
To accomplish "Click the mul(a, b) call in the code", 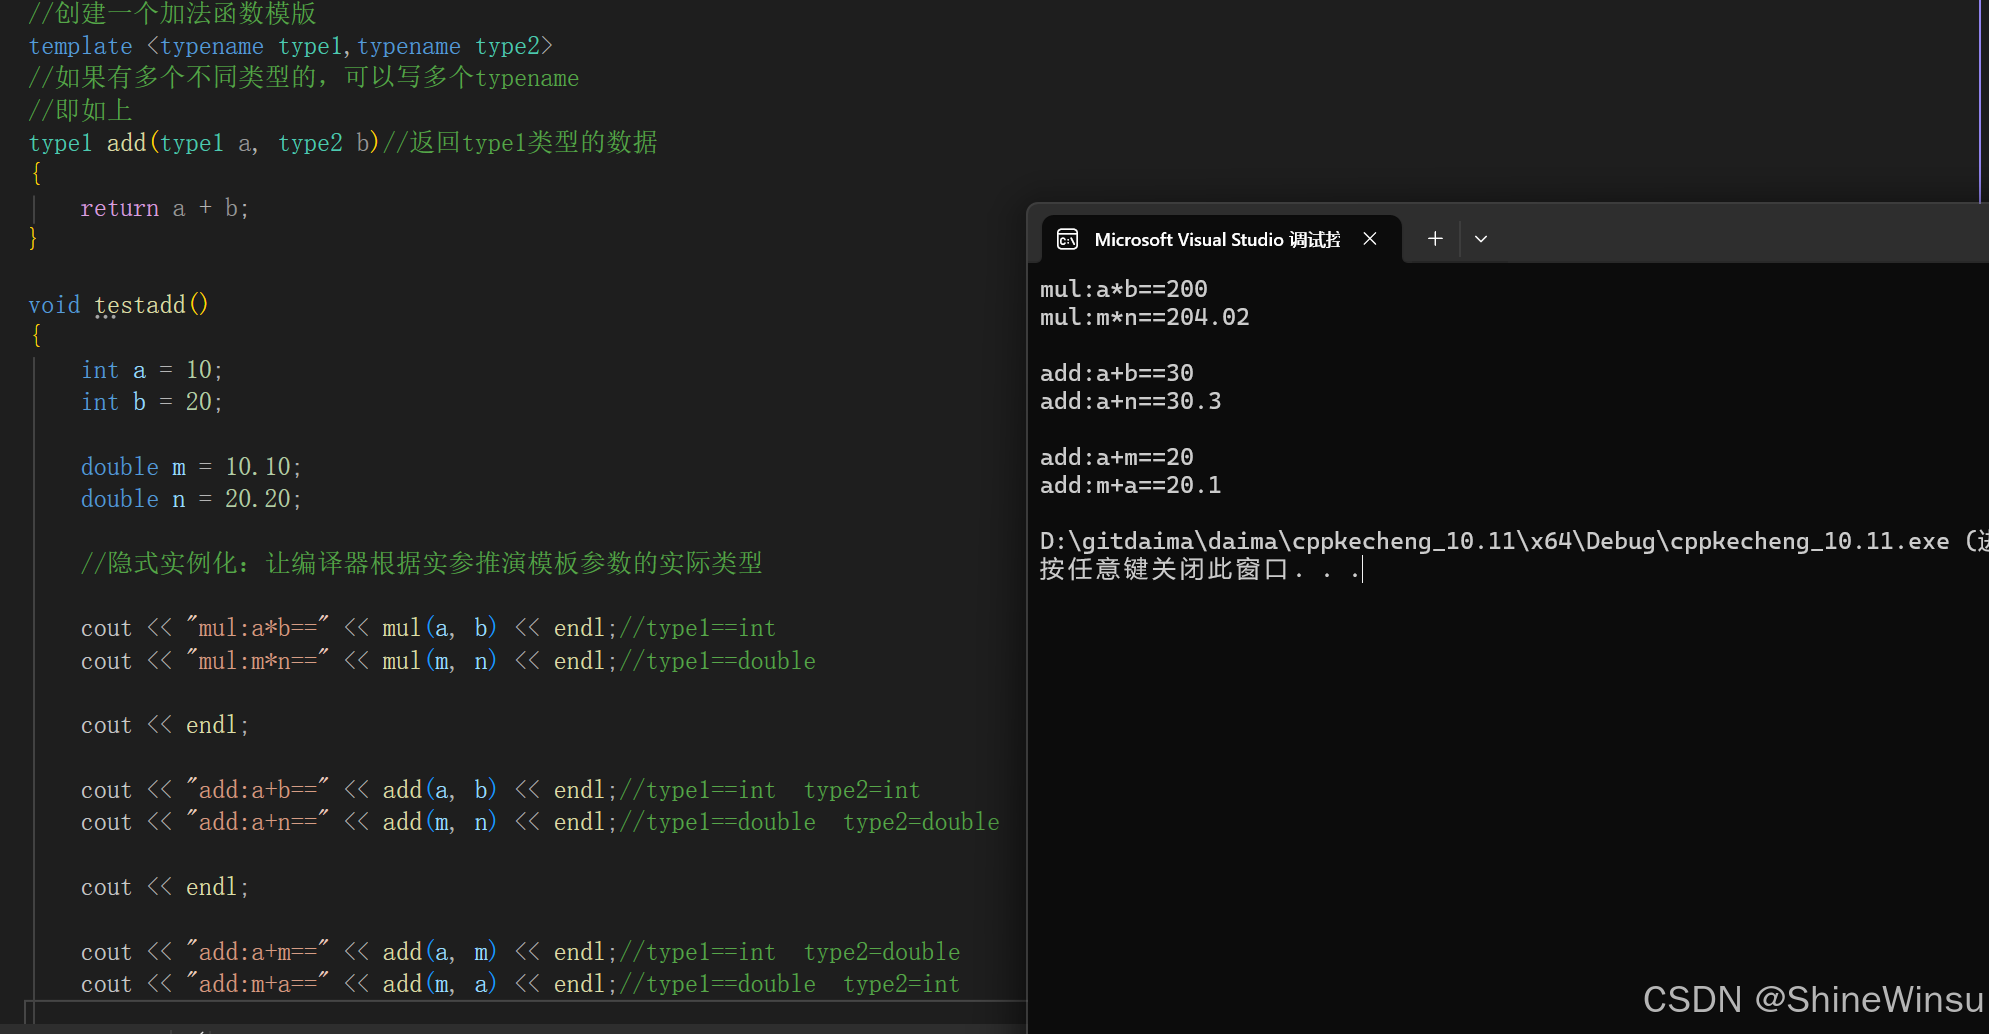I will [x=438, y=628].
